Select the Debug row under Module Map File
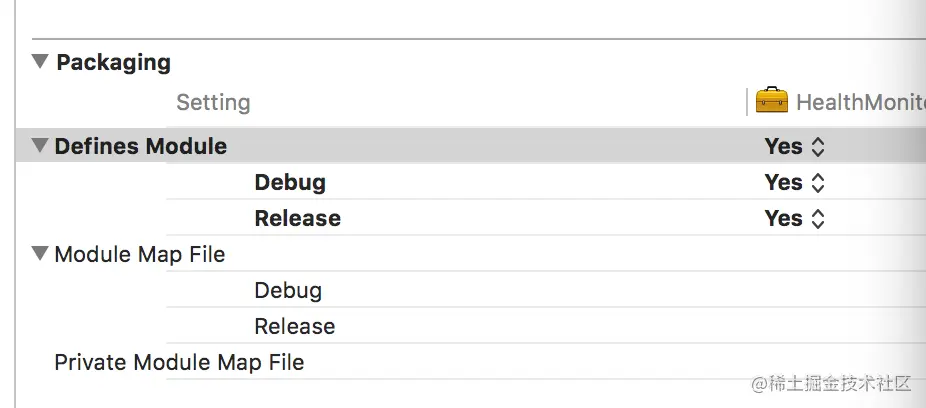 click(x=546, y=290)
